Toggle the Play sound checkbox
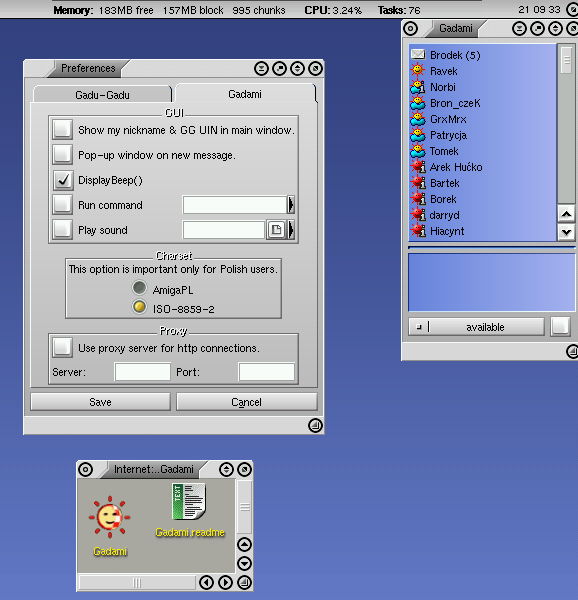Viewport: 578px width, 600px height. (x=62, y=230)
